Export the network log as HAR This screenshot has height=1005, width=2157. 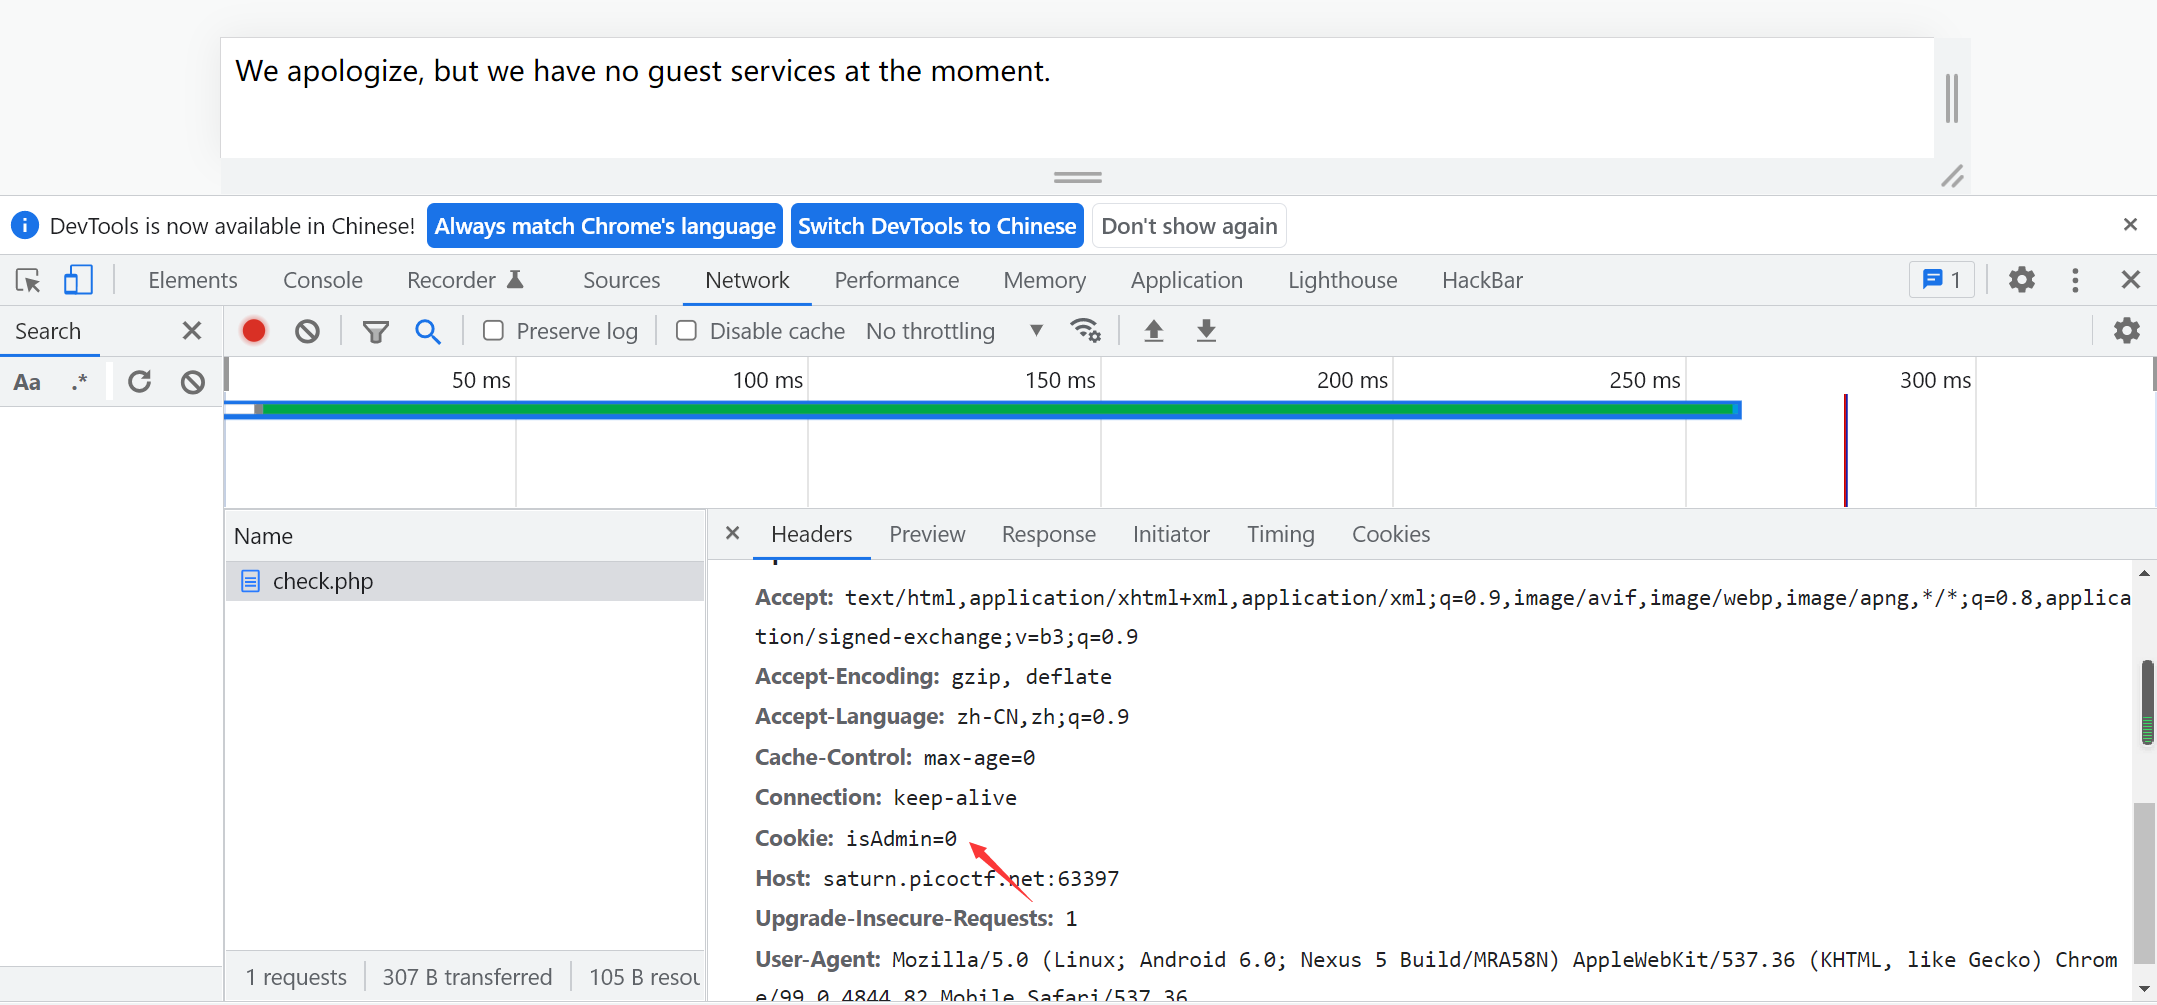[1206, 330]
